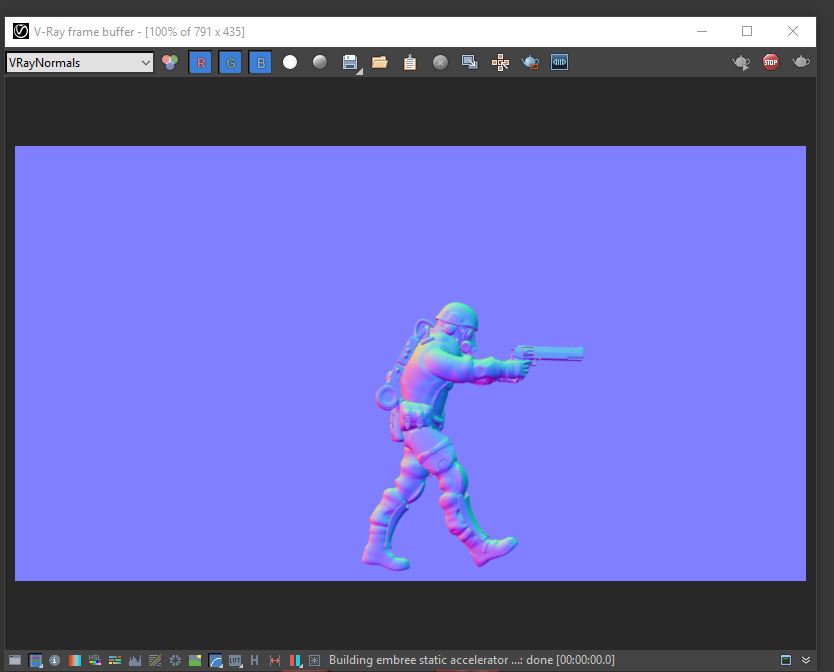Toggle the HSL color correction

[95, 660]
